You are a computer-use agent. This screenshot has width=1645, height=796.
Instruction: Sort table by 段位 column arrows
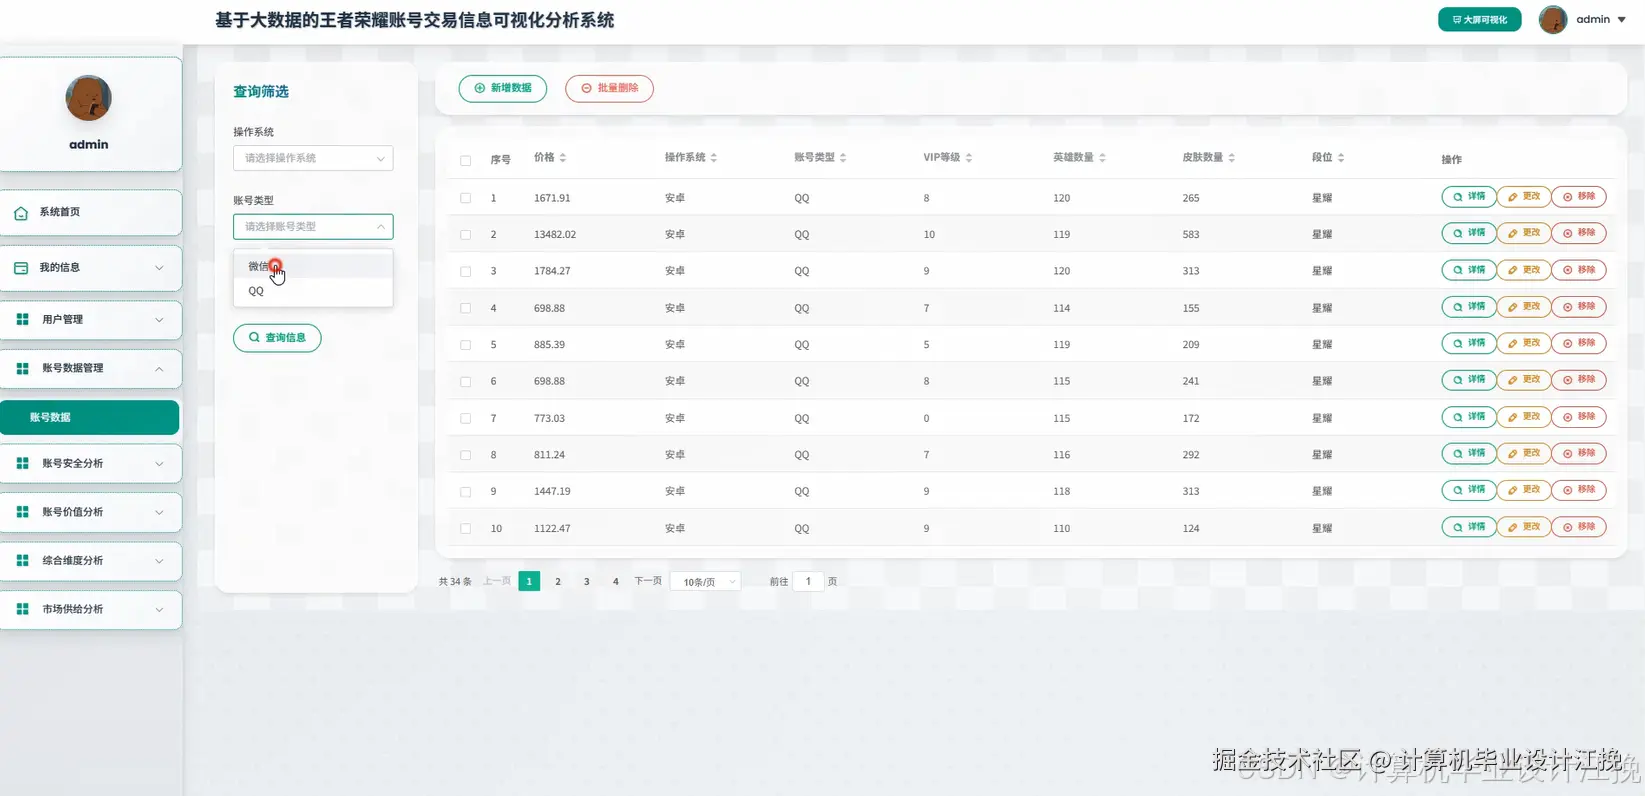[x=1341, y=158]
